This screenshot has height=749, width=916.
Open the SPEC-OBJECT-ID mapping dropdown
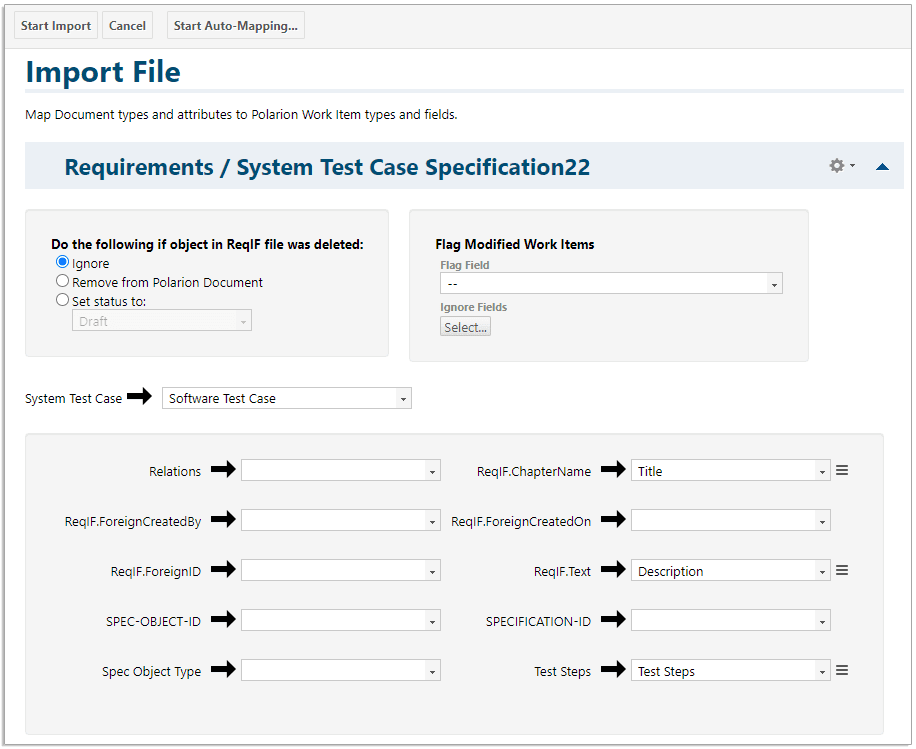340,621
